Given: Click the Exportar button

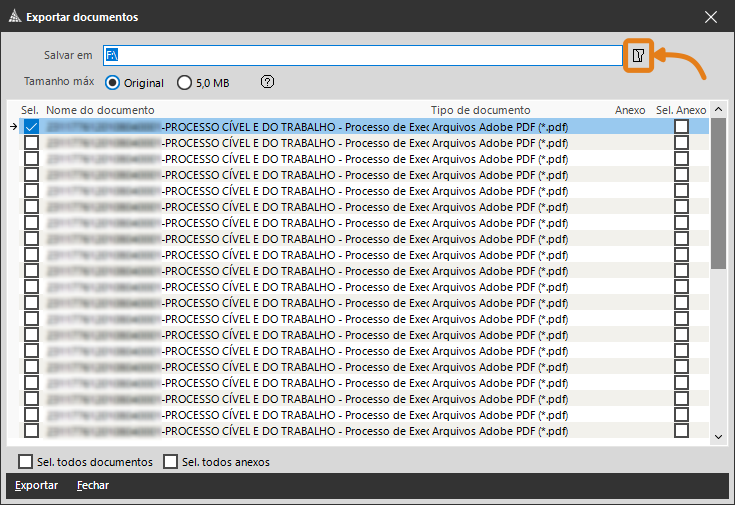Looking at the screenshot, I should (36, 486).
